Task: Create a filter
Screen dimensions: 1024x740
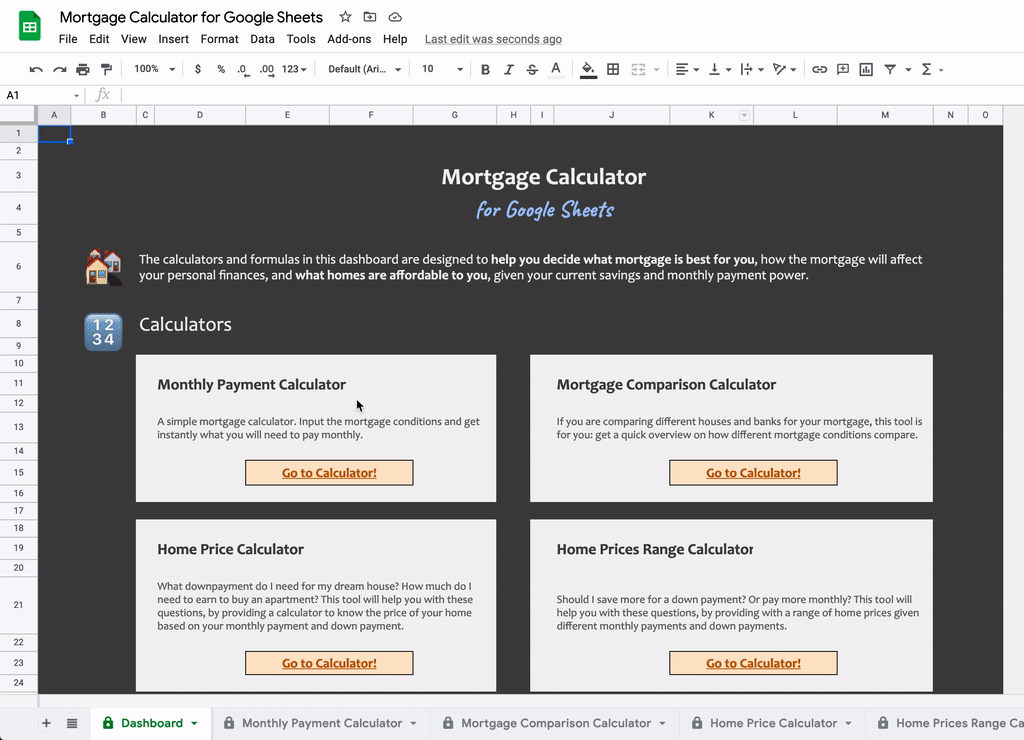Action: [x=890, y=69]
